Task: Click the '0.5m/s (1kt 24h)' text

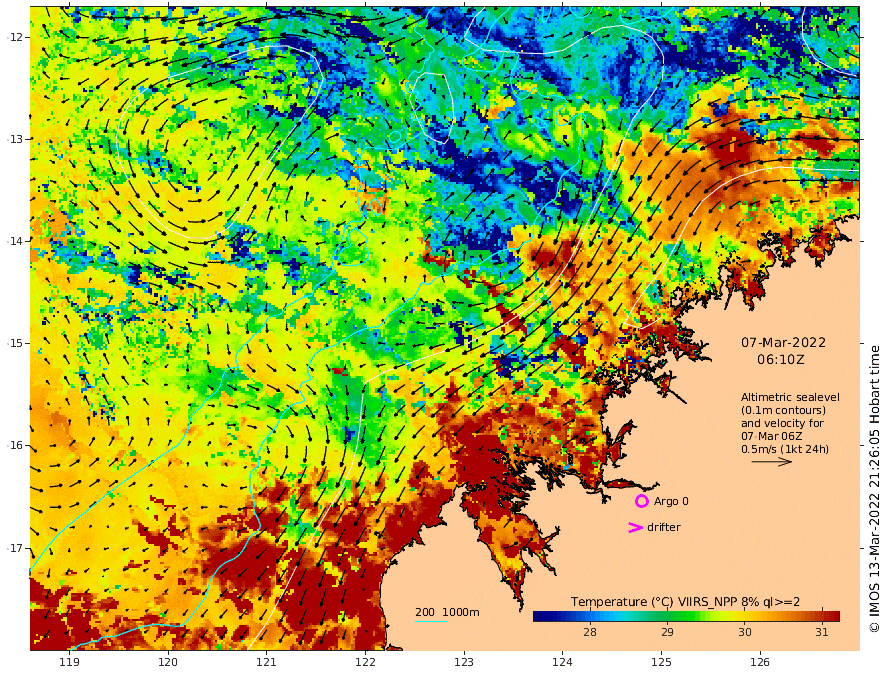Action: (x=785, y=449)
